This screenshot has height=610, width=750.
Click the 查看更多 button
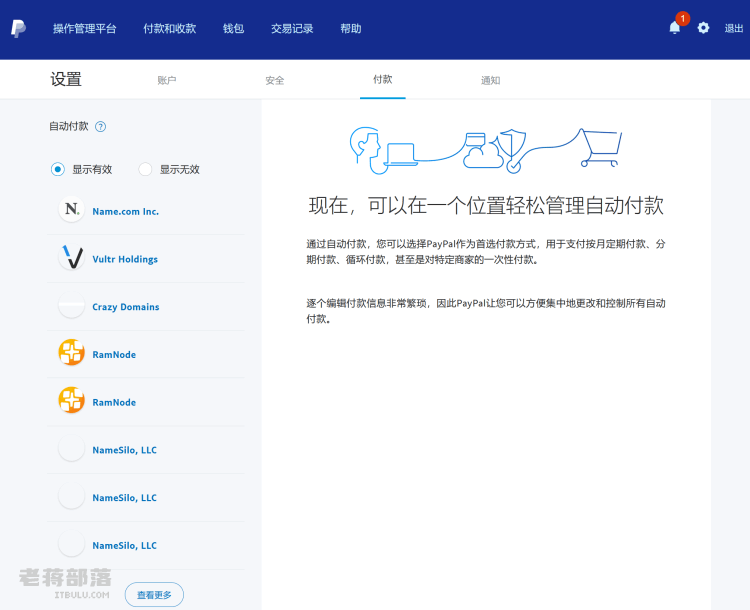click(154, 595)
